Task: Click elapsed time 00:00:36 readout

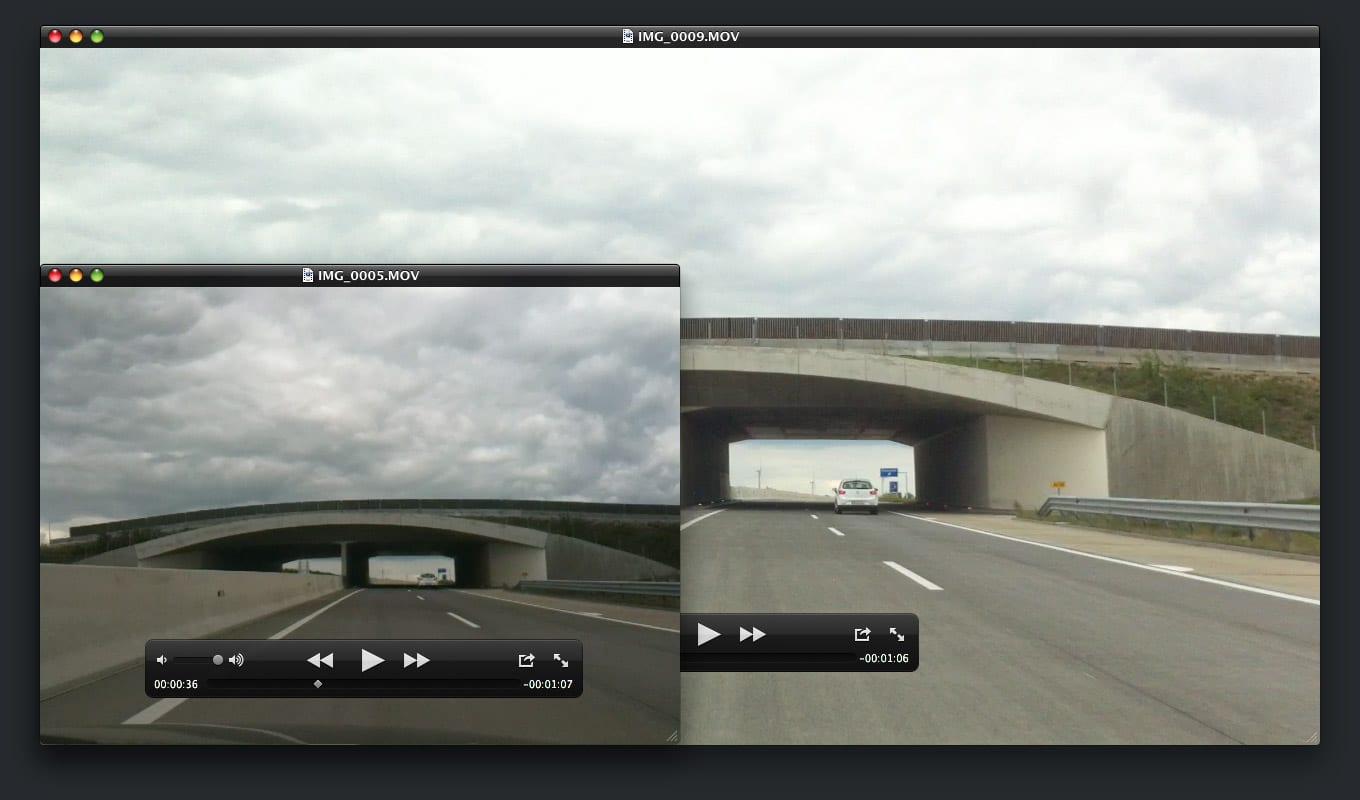Action: coord(176,685)
